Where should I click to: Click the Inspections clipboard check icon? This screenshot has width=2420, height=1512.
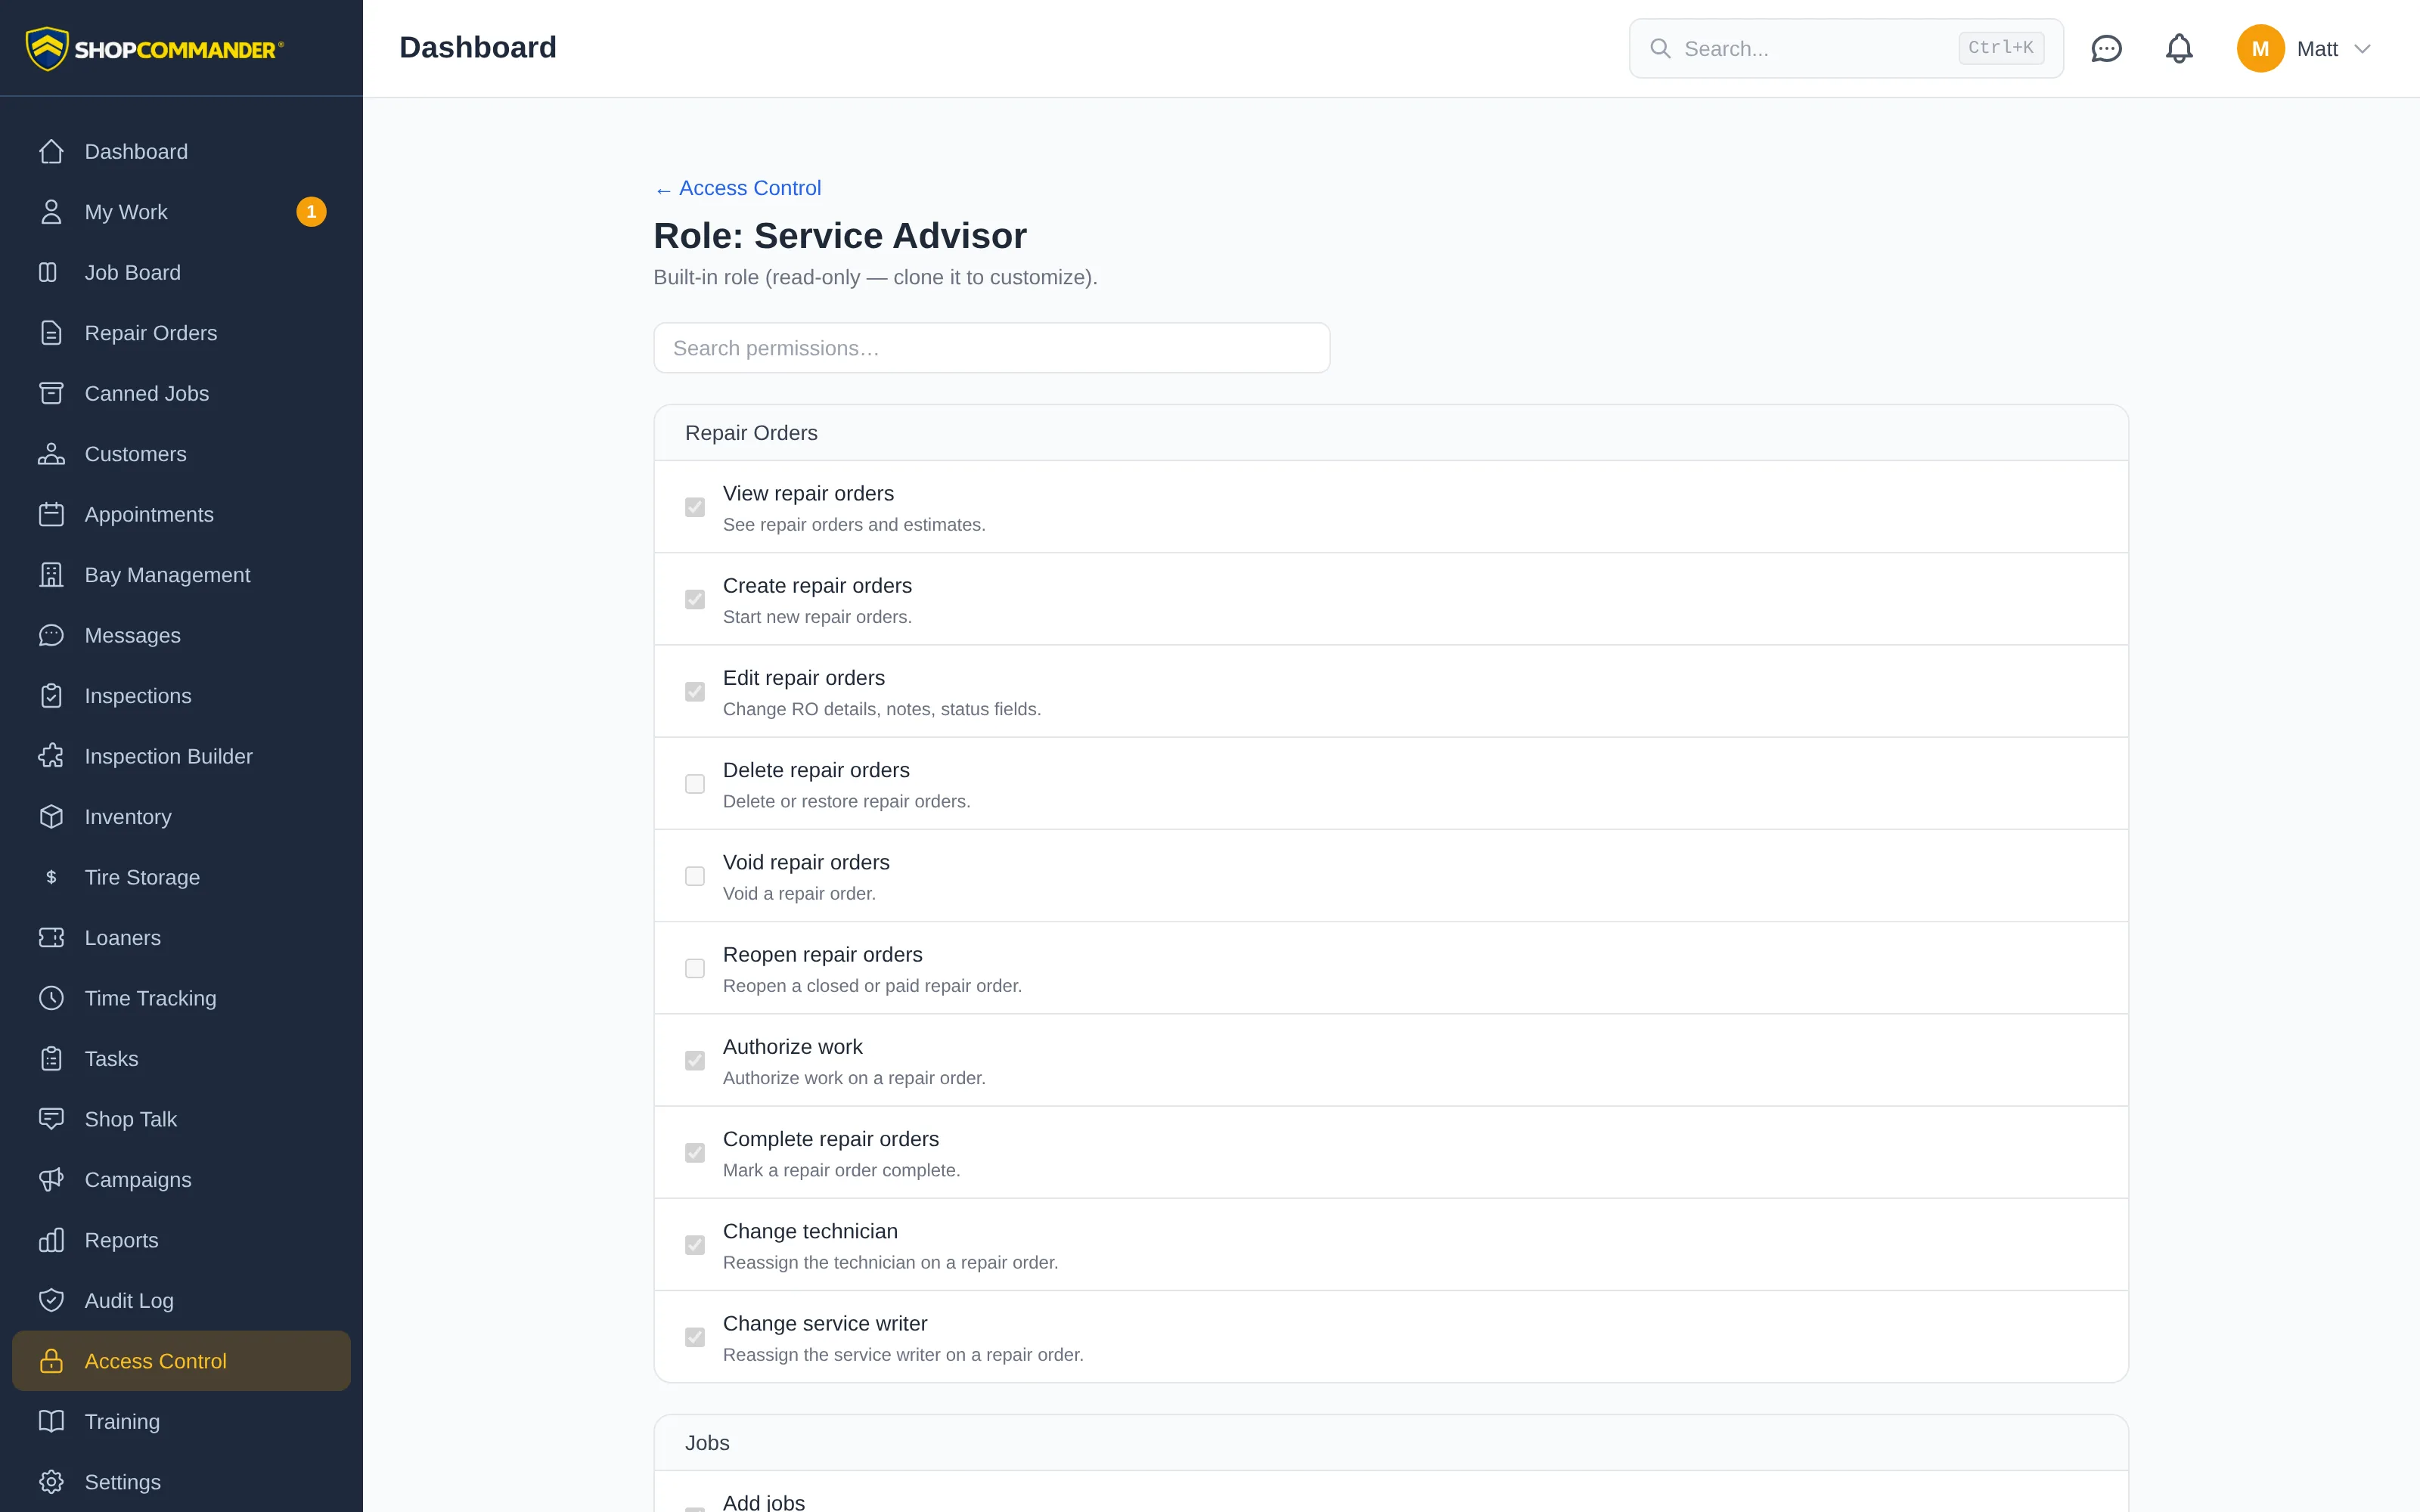point(51,696)
